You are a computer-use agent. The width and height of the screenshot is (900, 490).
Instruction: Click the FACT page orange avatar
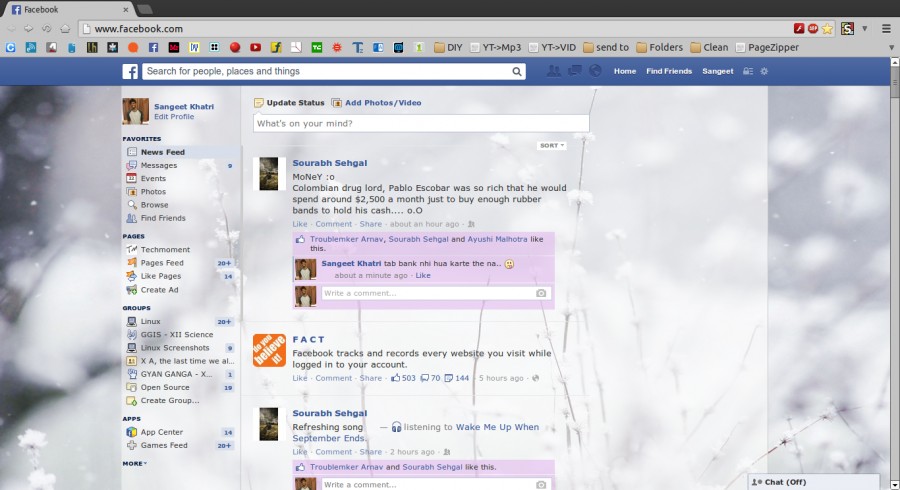click(x=269, y=351)
